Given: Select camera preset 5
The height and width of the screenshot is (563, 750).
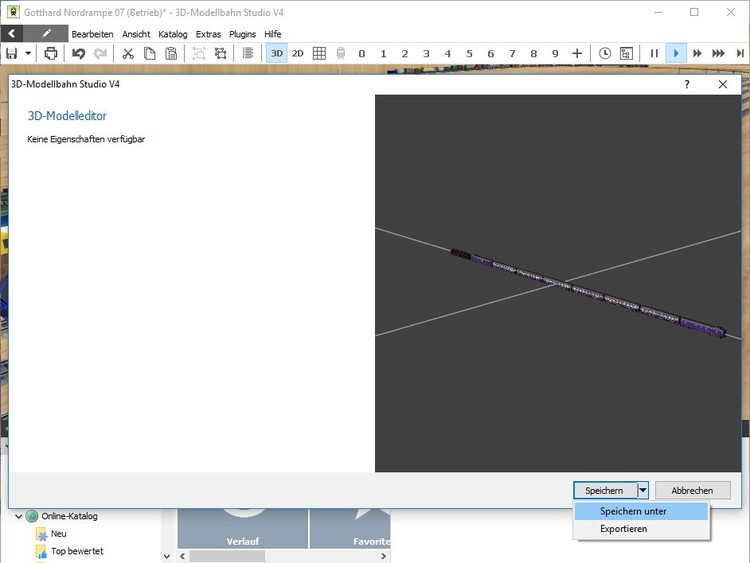Looking at the screenshot, I should pos(469,54).
